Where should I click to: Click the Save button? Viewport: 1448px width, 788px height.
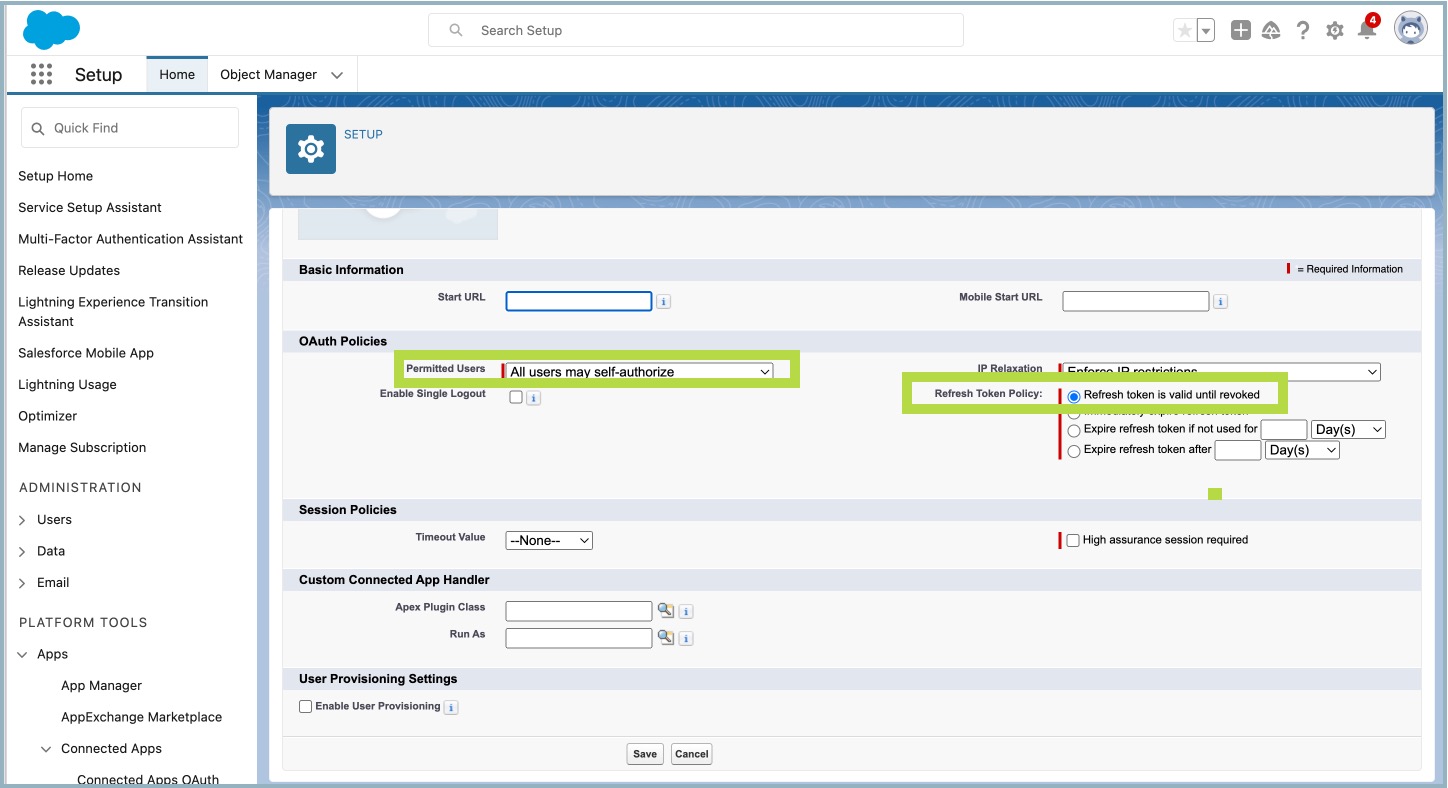pyautogui.click(x=645, y=754)
